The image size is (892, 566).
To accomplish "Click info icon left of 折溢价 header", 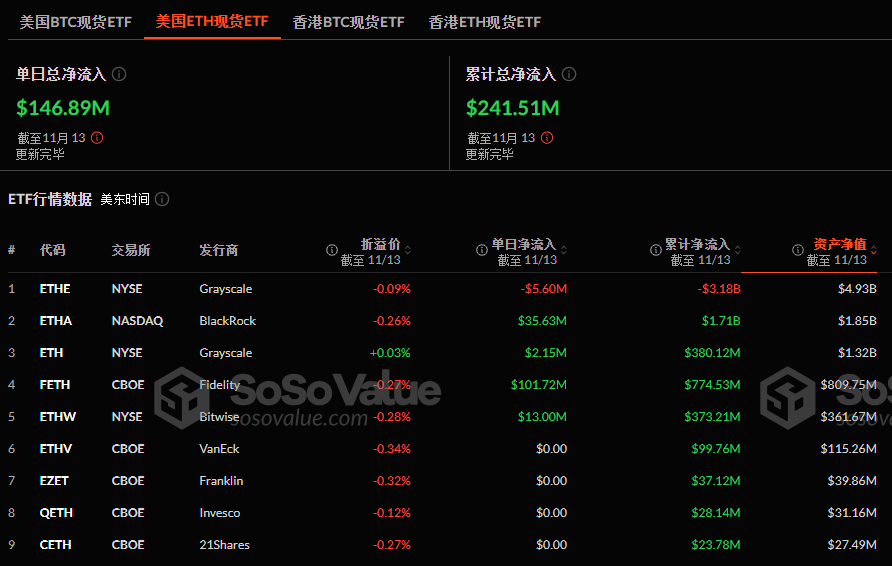I will point(332,250).
